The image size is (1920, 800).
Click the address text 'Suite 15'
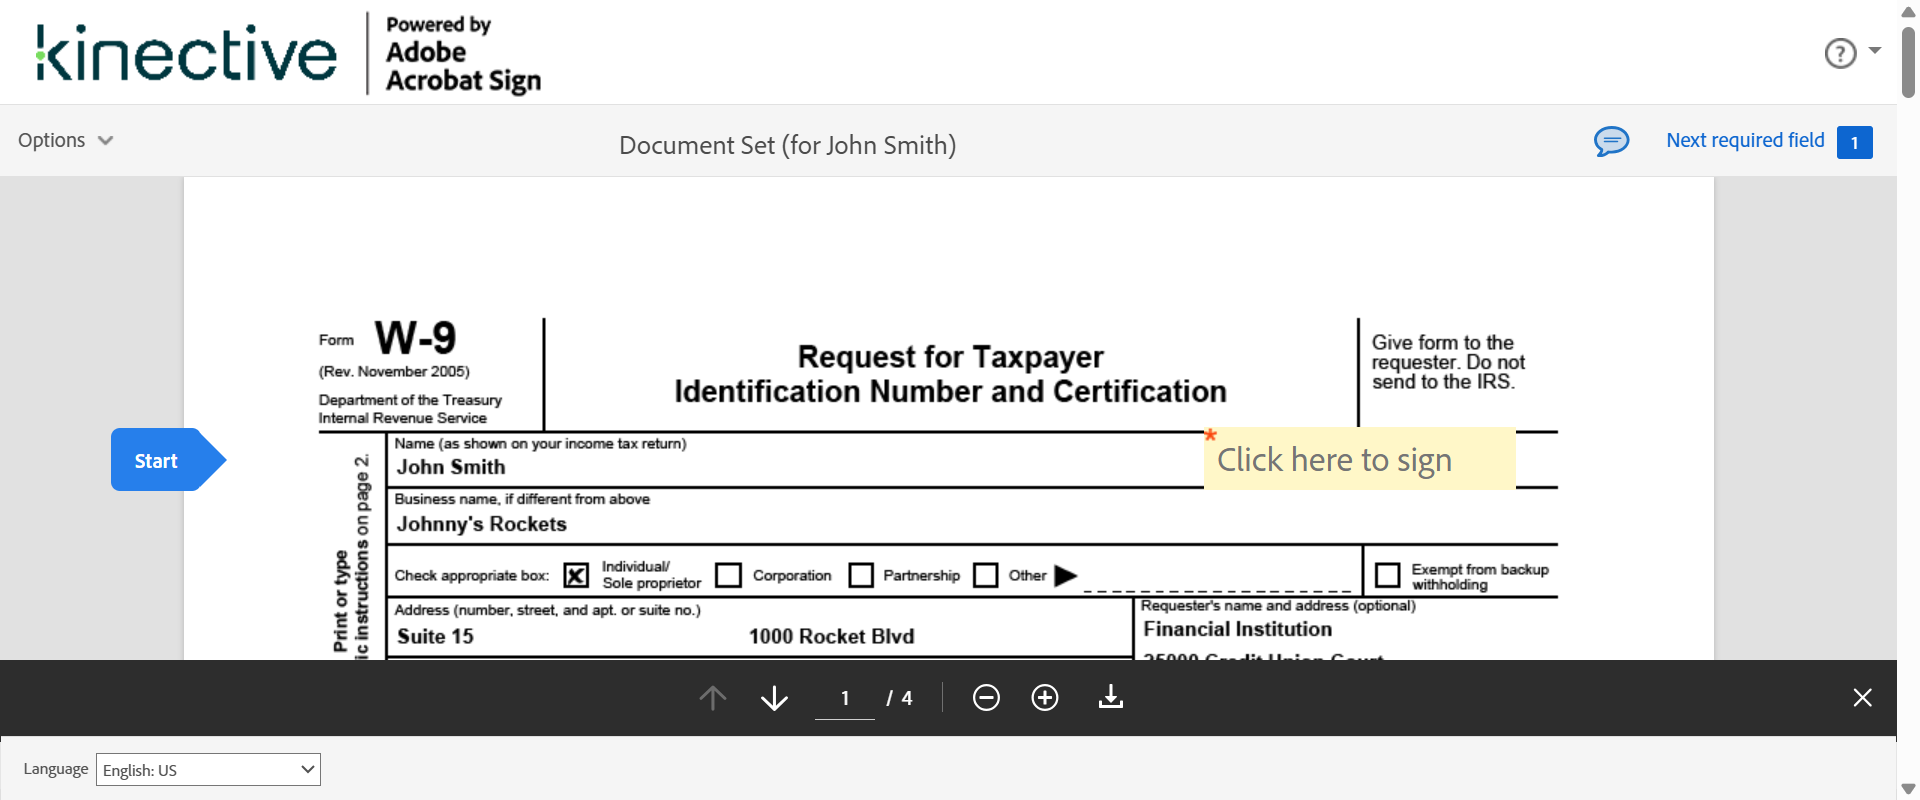coord(435,636)
